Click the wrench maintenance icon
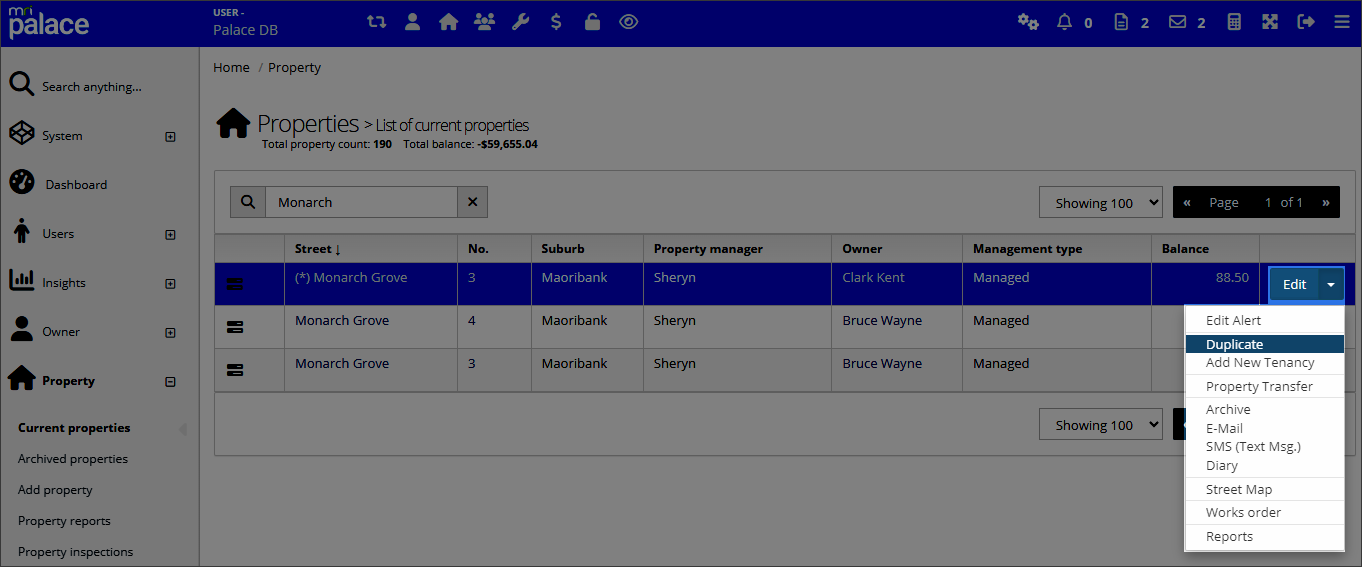Image resolution: width=1362 pixels, height=567 pixels. 520,21
